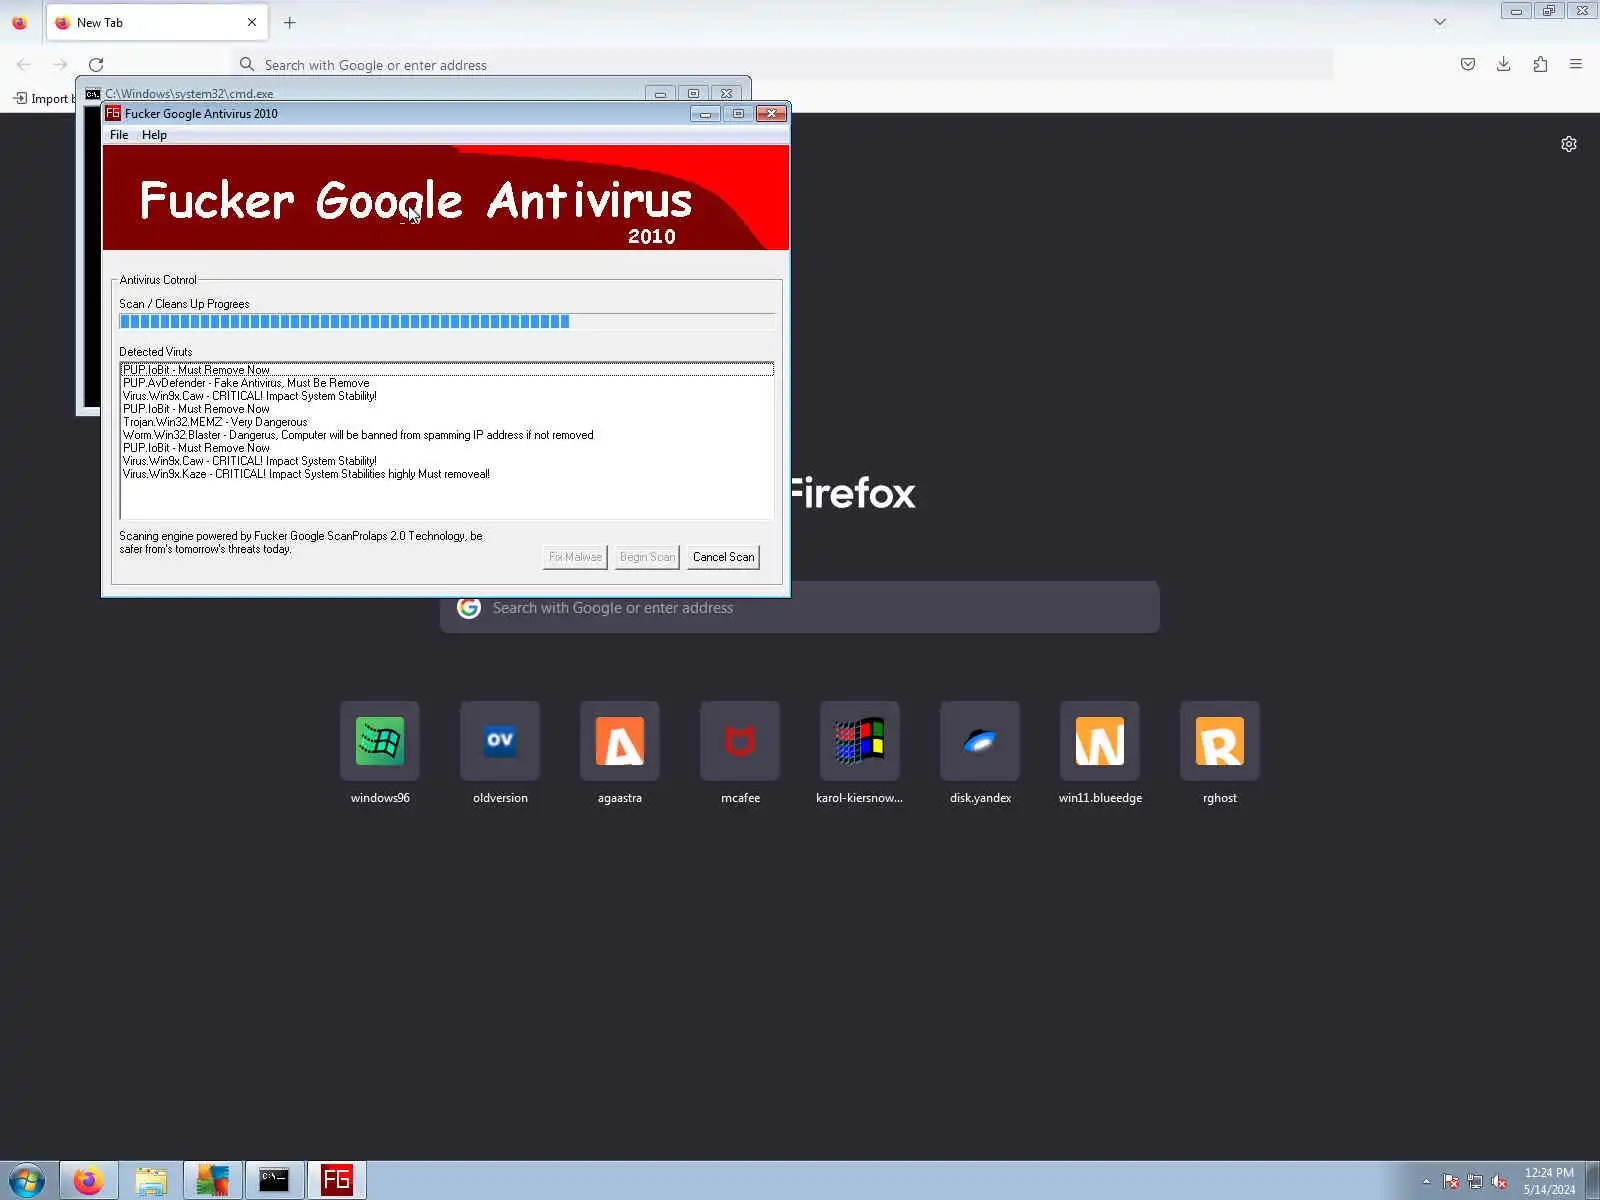Focus the Firefox address bar
Image resolution: width=1600 pixels, height=1200 pixels.
point(783,65)
